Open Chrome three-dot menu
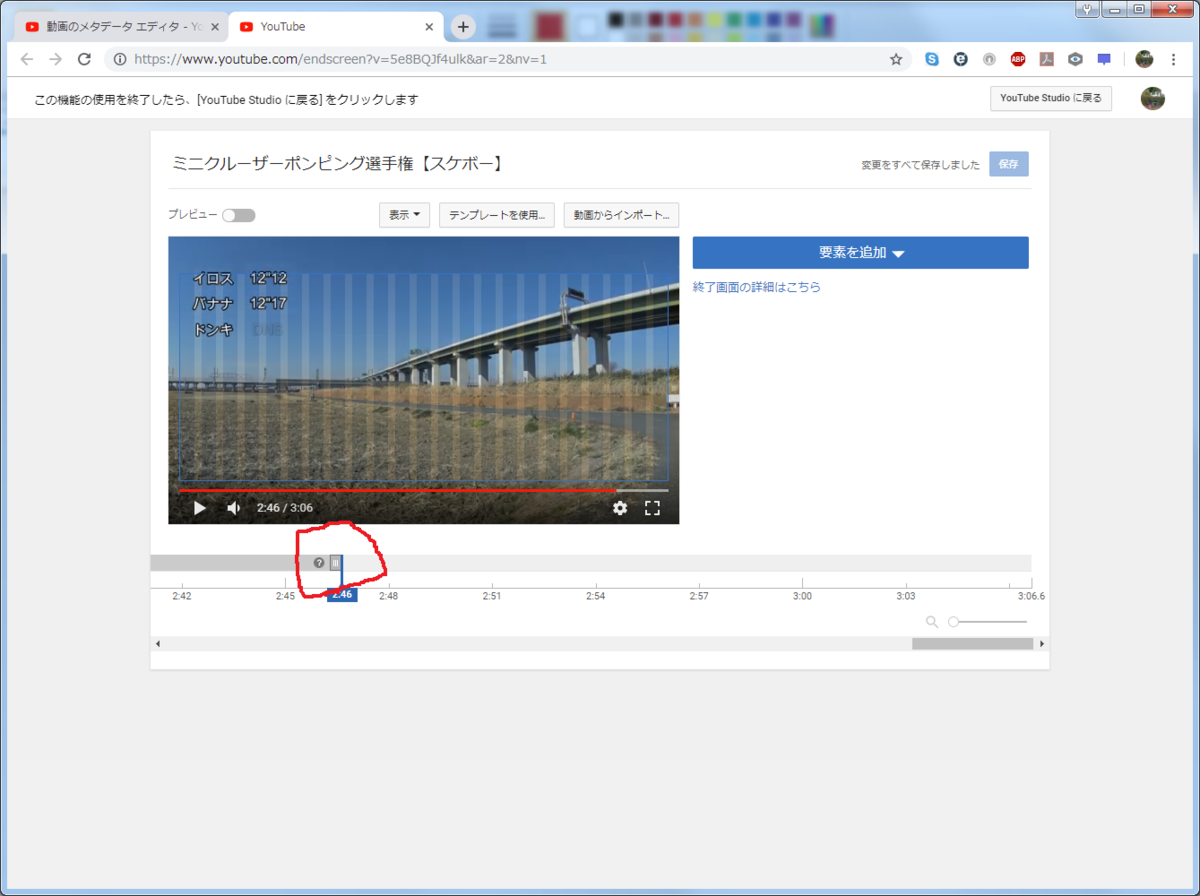 click(1173, 59)
